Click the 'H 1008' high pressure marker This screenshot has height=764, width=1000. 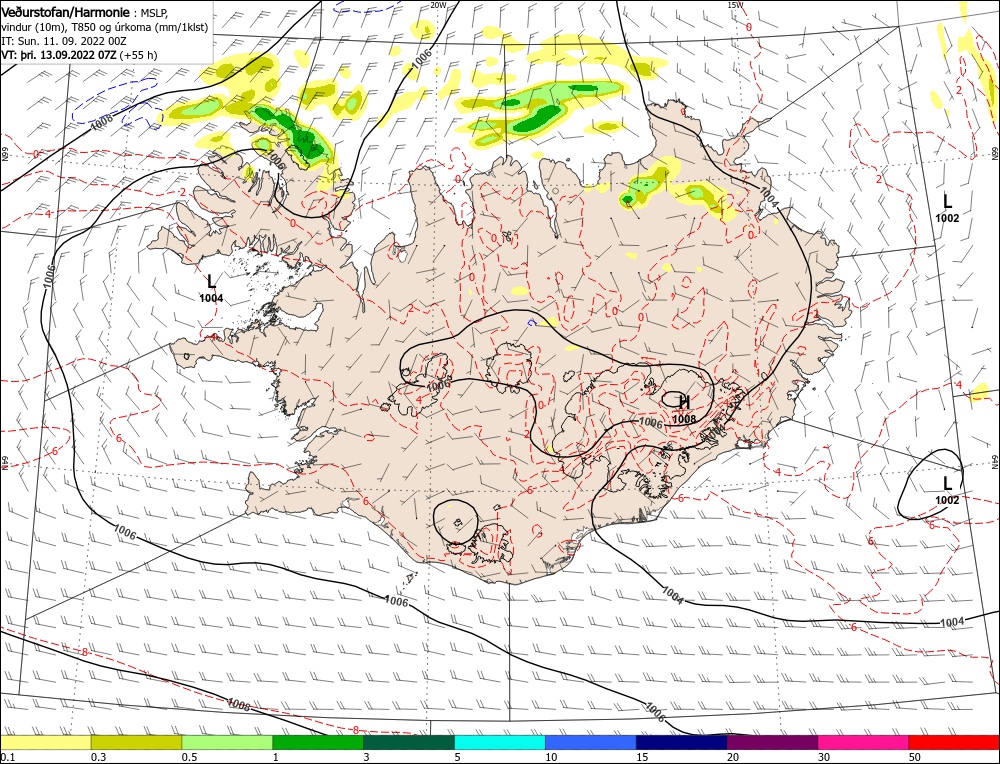[684, 409]
